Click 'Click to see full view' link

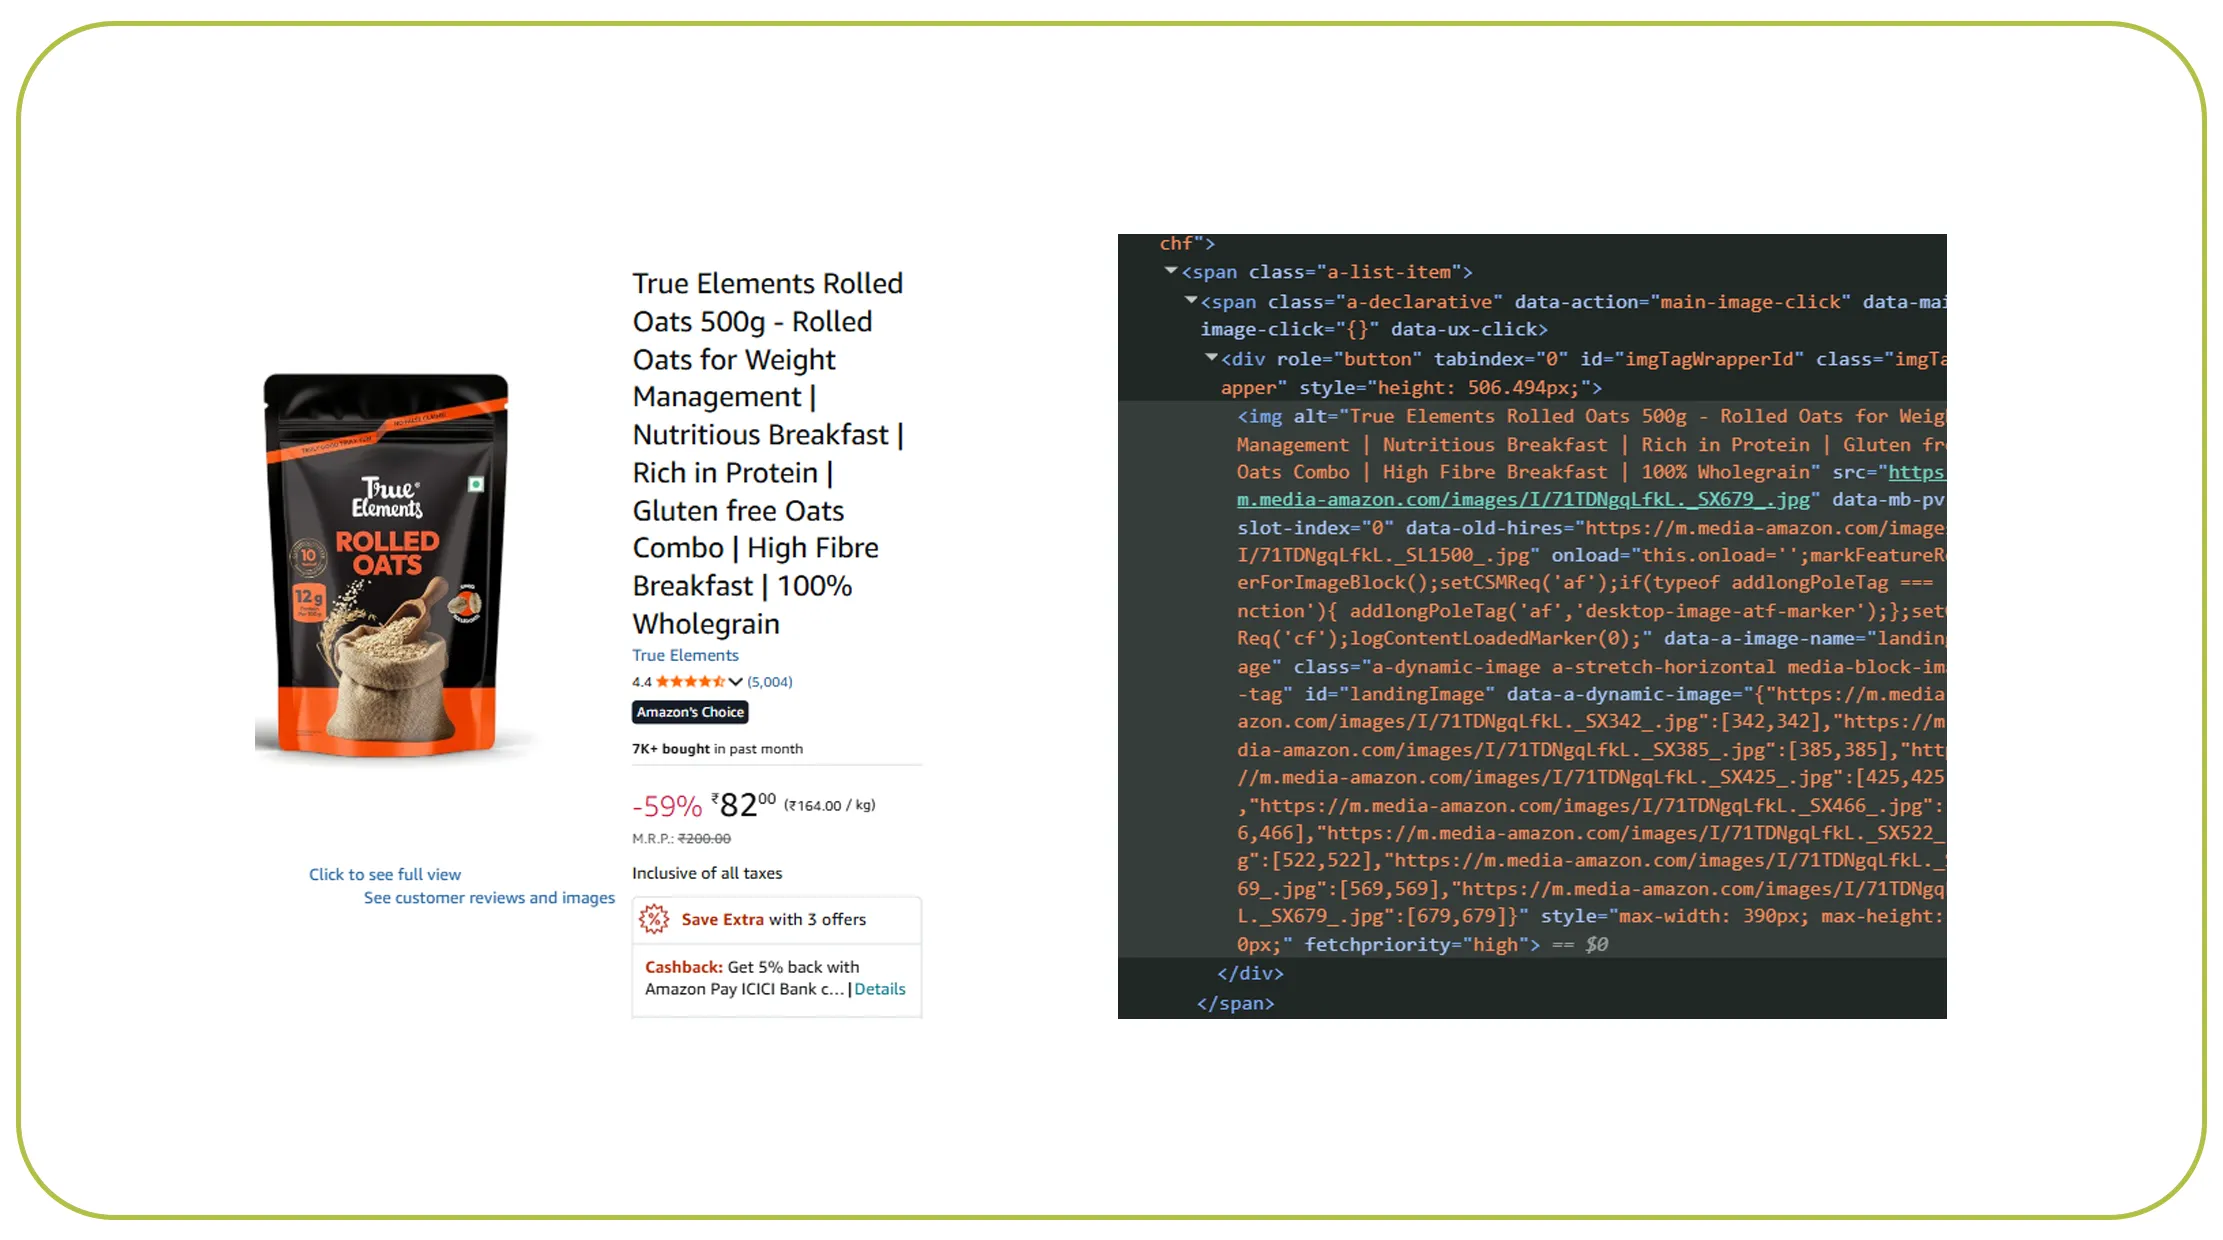[x=385, y=874]
